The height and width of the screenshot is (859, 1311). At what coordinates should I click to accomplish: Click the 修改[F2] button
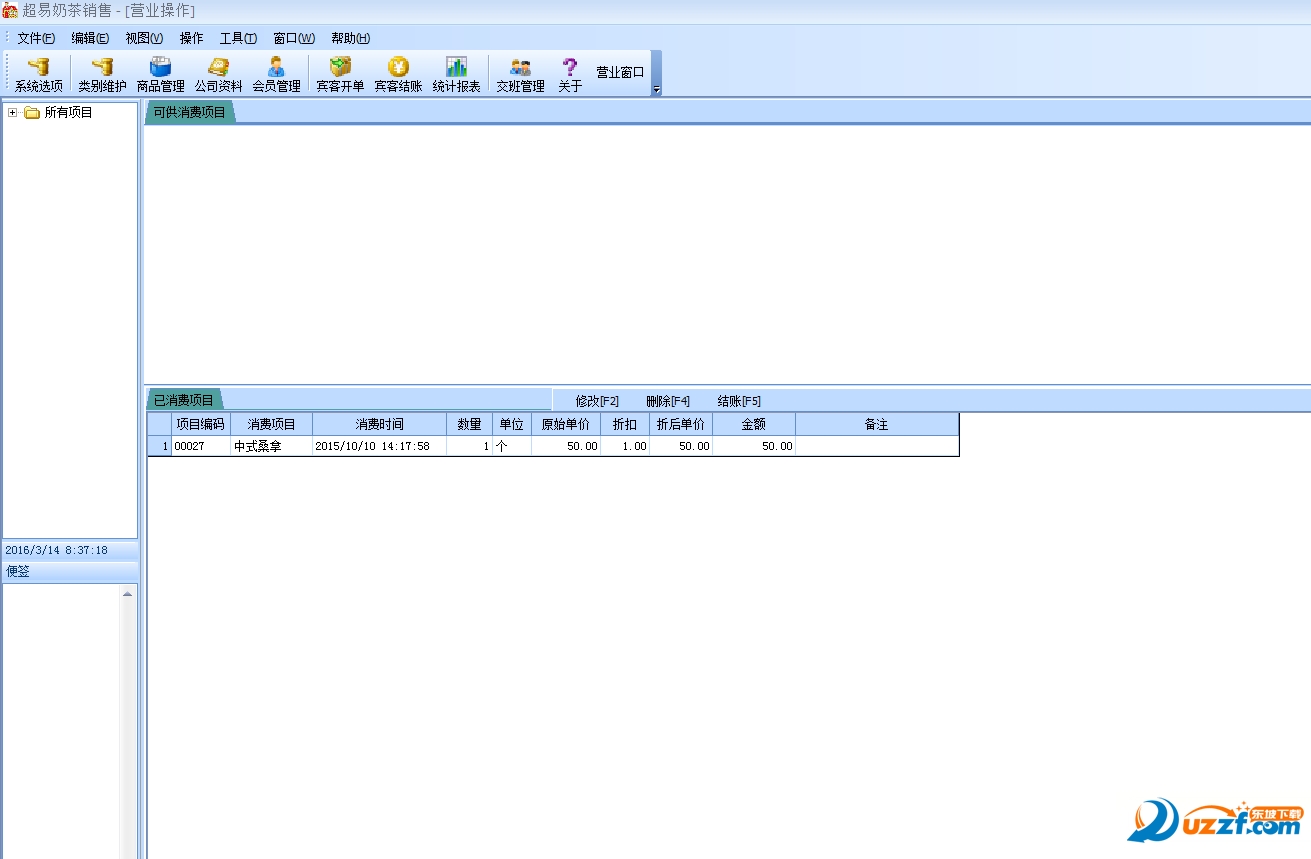pos(597,401)
